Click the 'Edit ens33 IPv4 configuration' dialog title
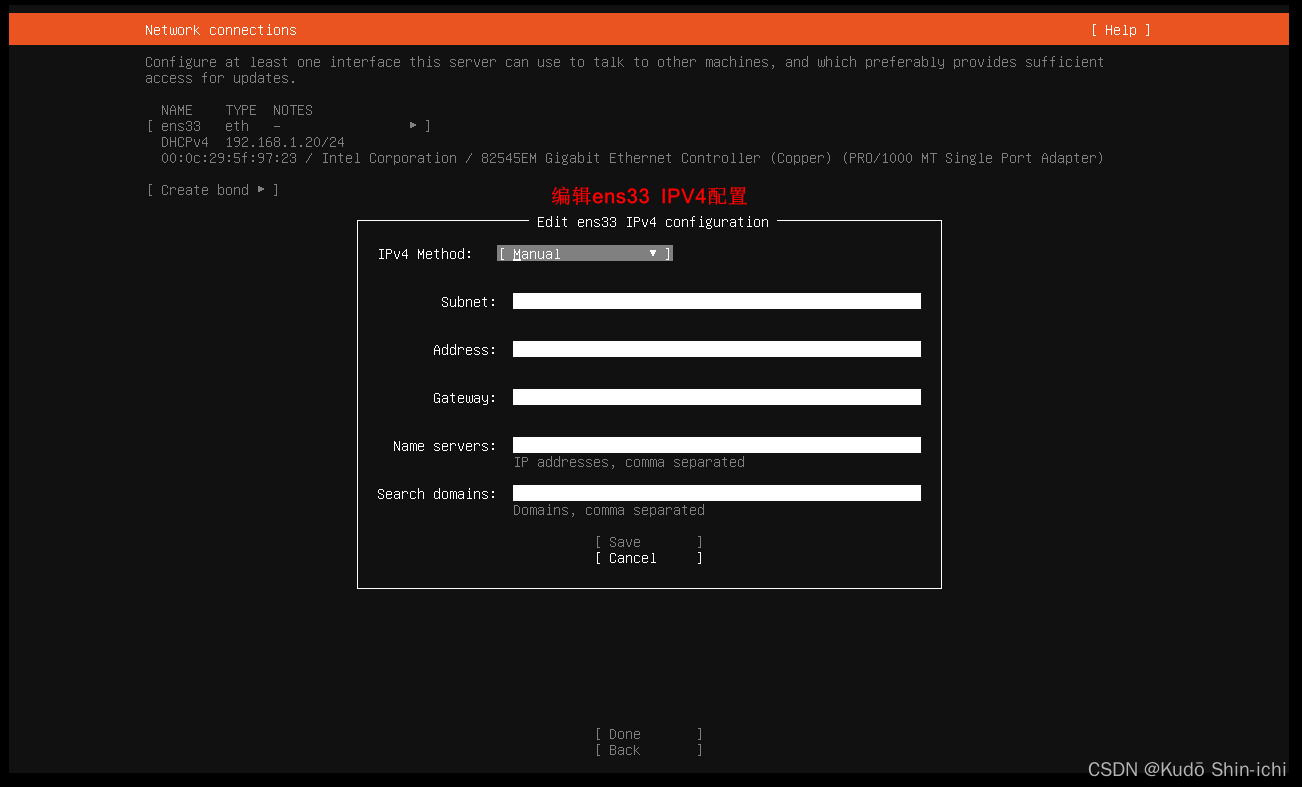Image resolution: width=1302 pixels, height=787 pixels. [x=653, y=222]
